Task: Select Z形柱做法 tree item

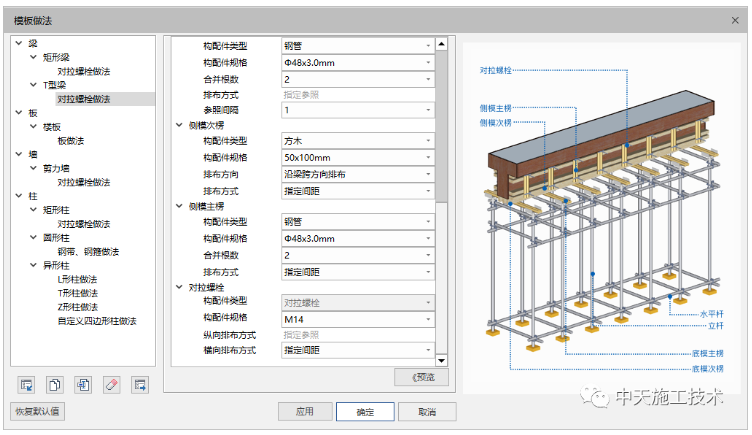Action: pyautogui.click(x=77, y=307)
